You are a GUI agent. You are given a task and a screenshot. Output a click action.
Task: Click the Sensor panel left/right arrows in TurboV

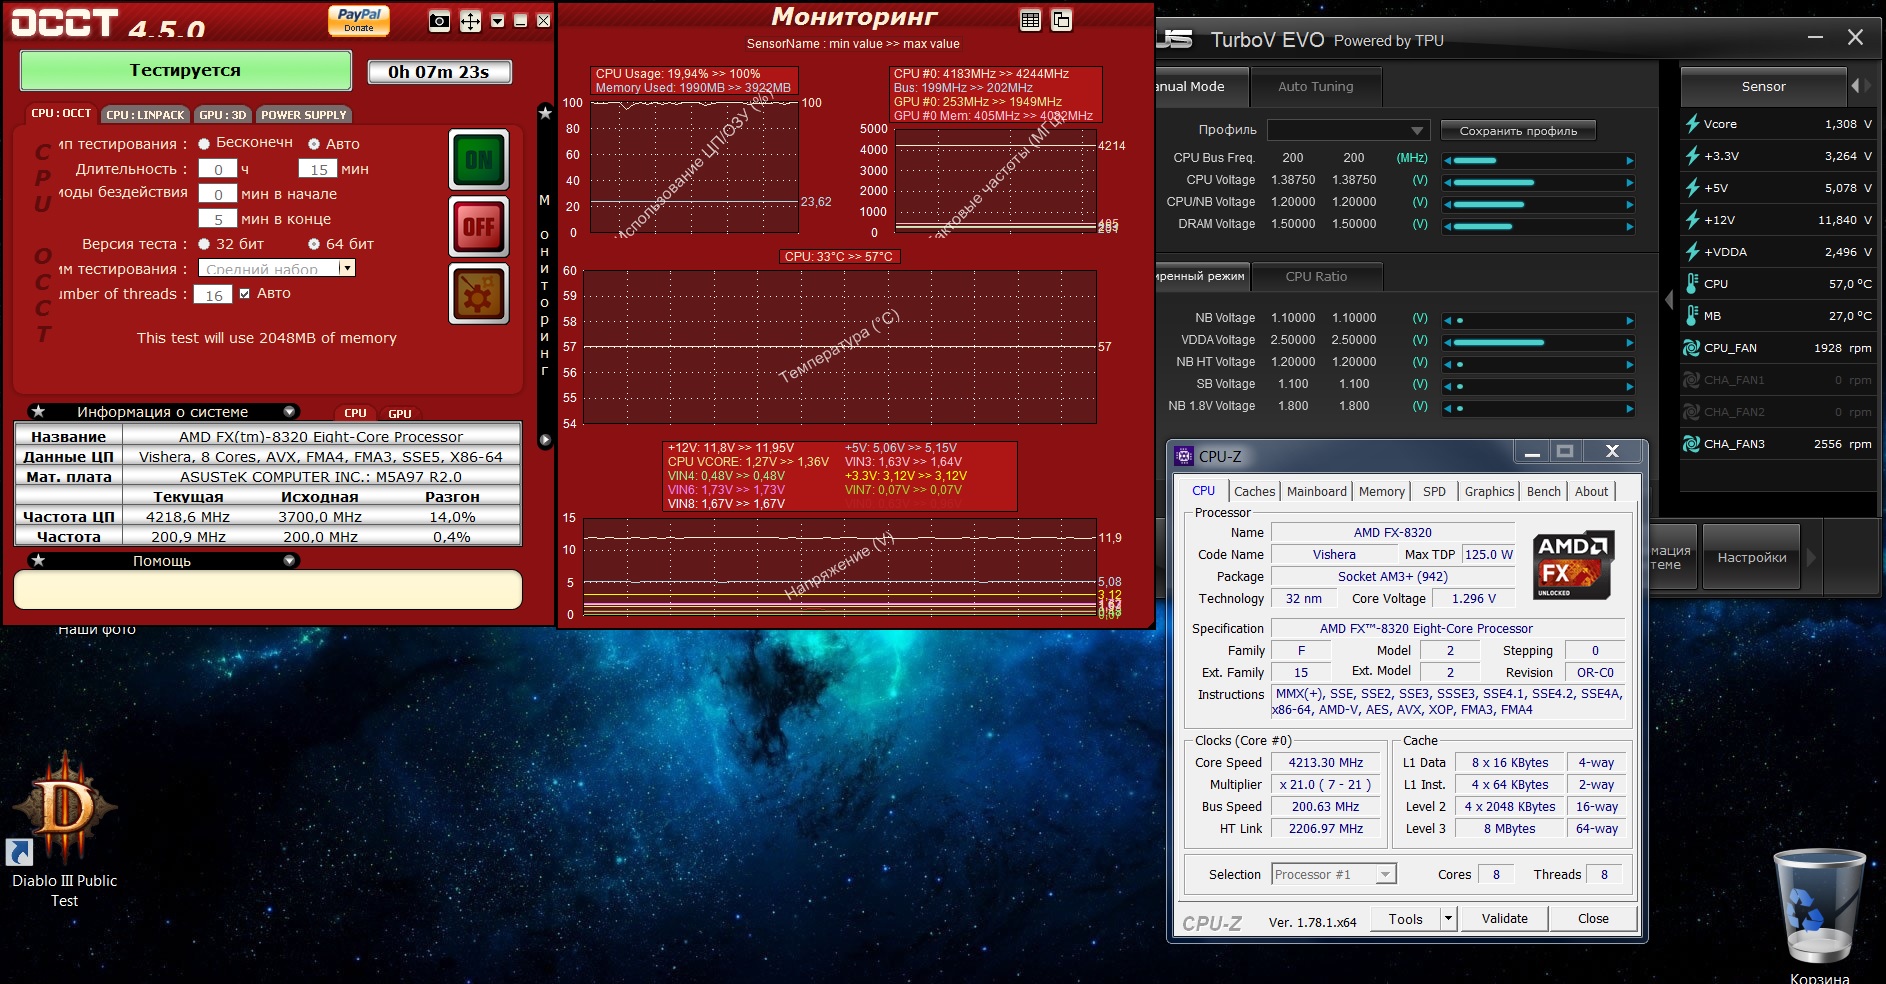(x=1859, y=86)
